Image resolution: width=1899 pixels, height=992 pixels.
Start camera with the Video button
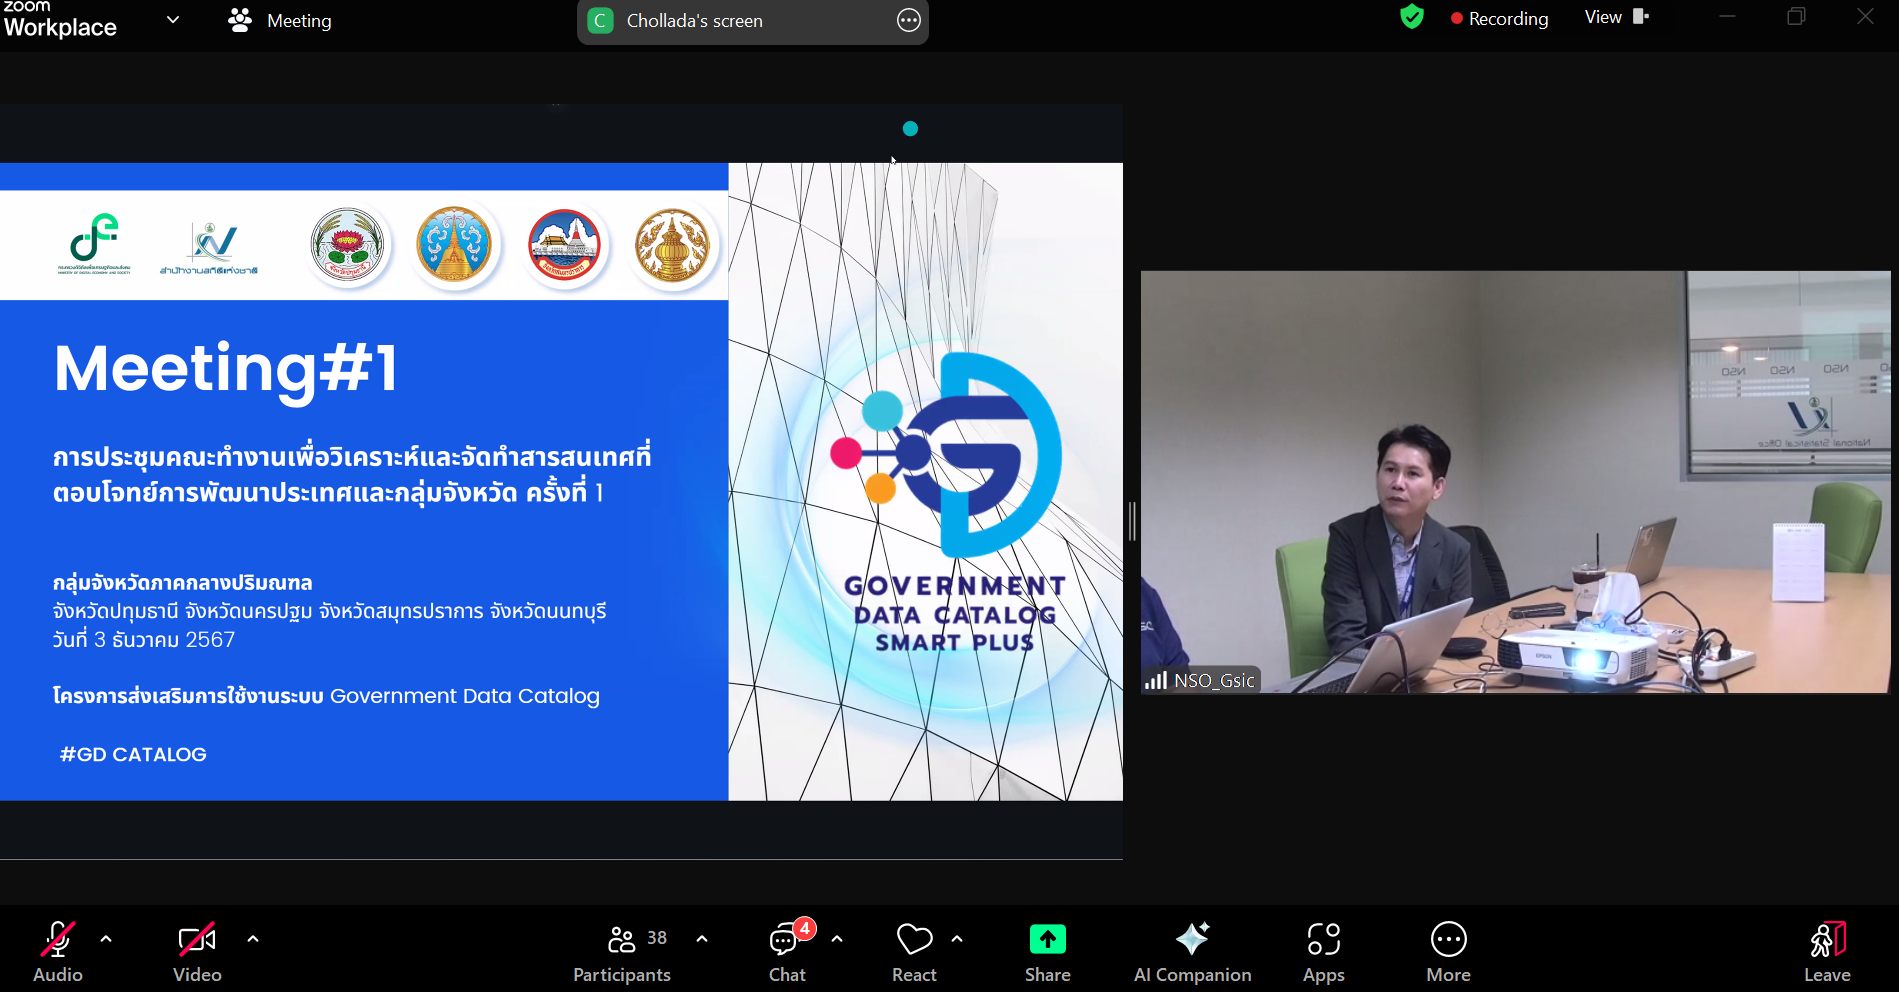pyautogui.click(x=197, y=951)
